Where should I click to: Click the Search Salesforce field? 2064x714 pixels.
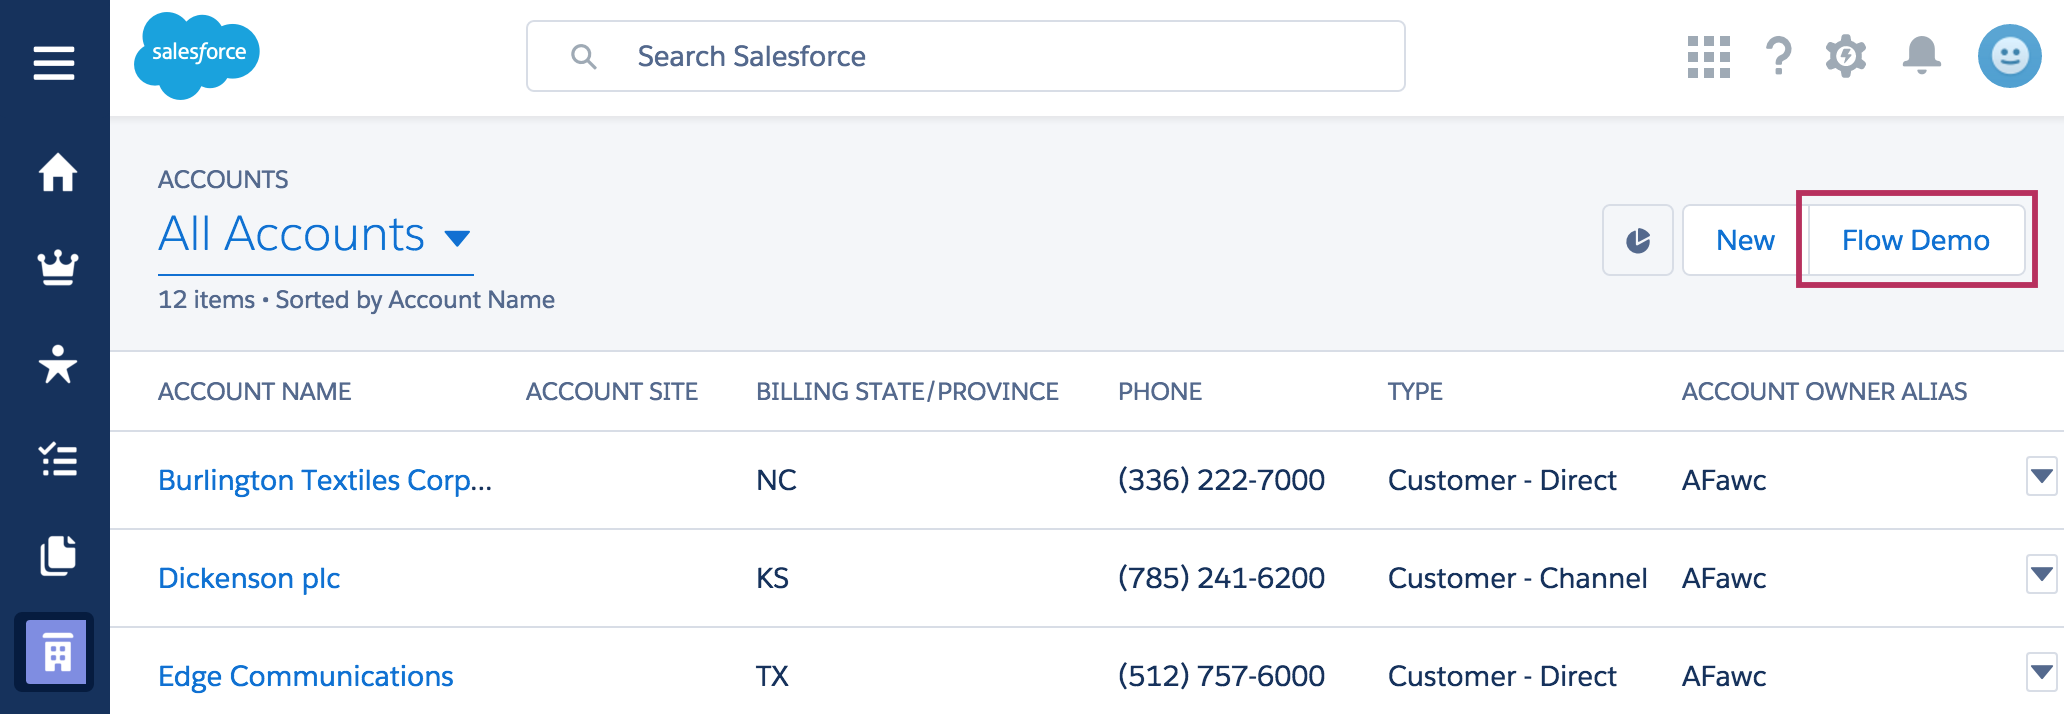pyautogui.click(x=965, y=56)
